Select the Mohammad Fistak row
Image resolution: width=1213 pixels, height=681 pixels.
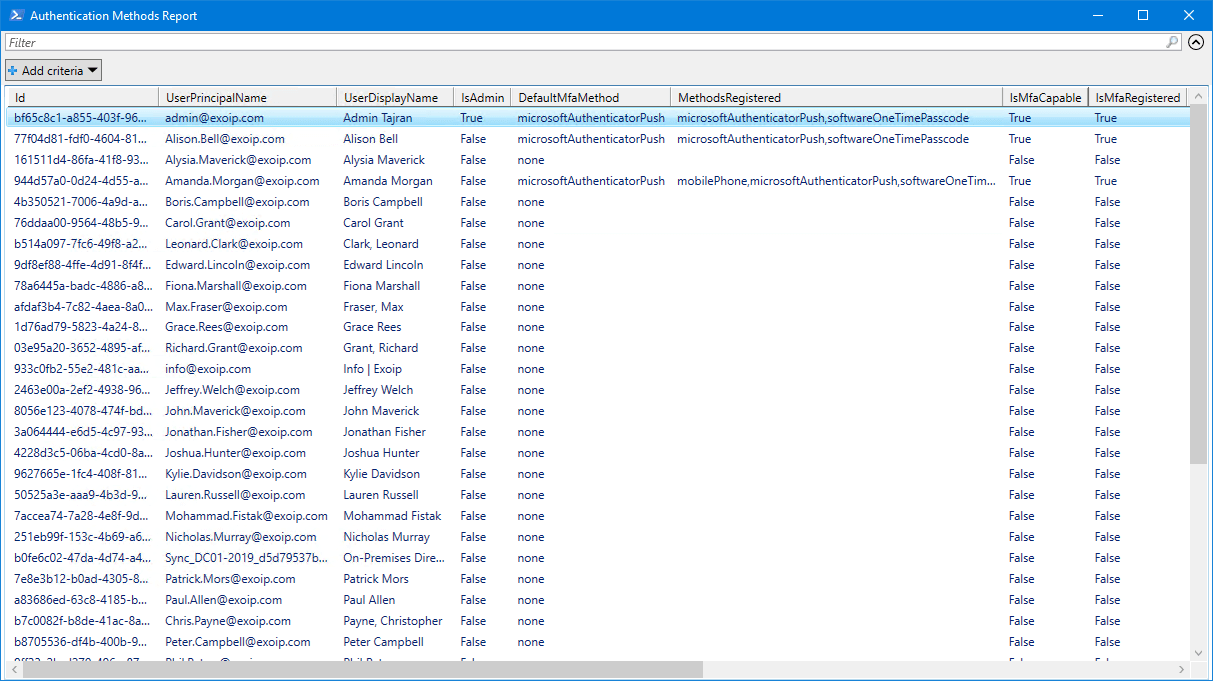pos(392,516)
